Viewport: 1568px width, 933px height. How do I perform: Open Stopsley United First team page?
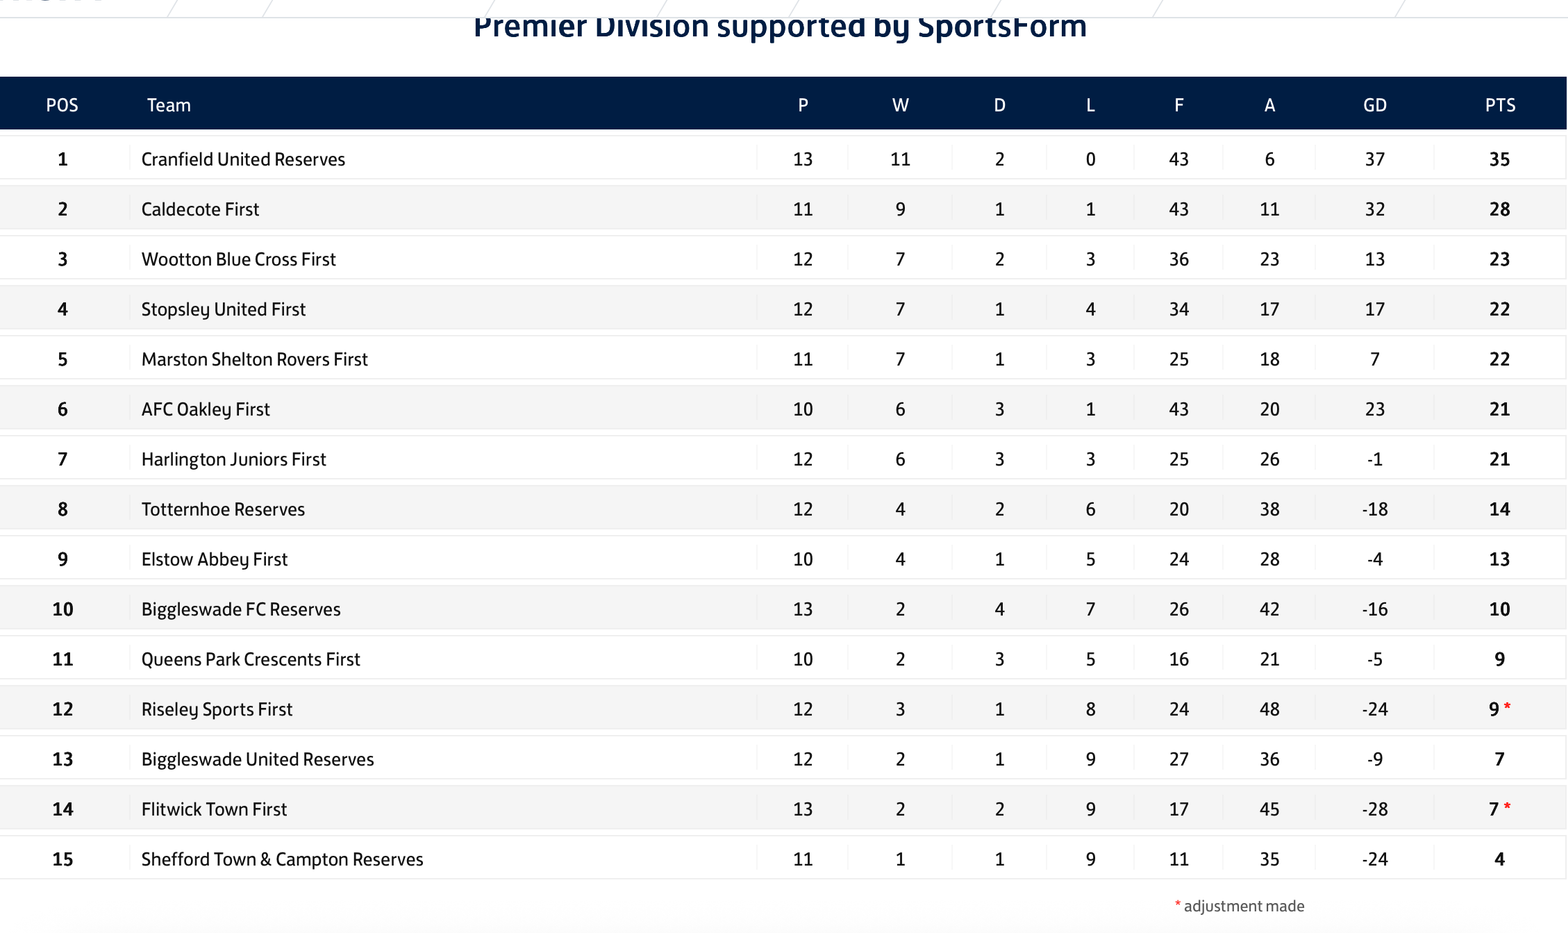click(x=223, y=309)
